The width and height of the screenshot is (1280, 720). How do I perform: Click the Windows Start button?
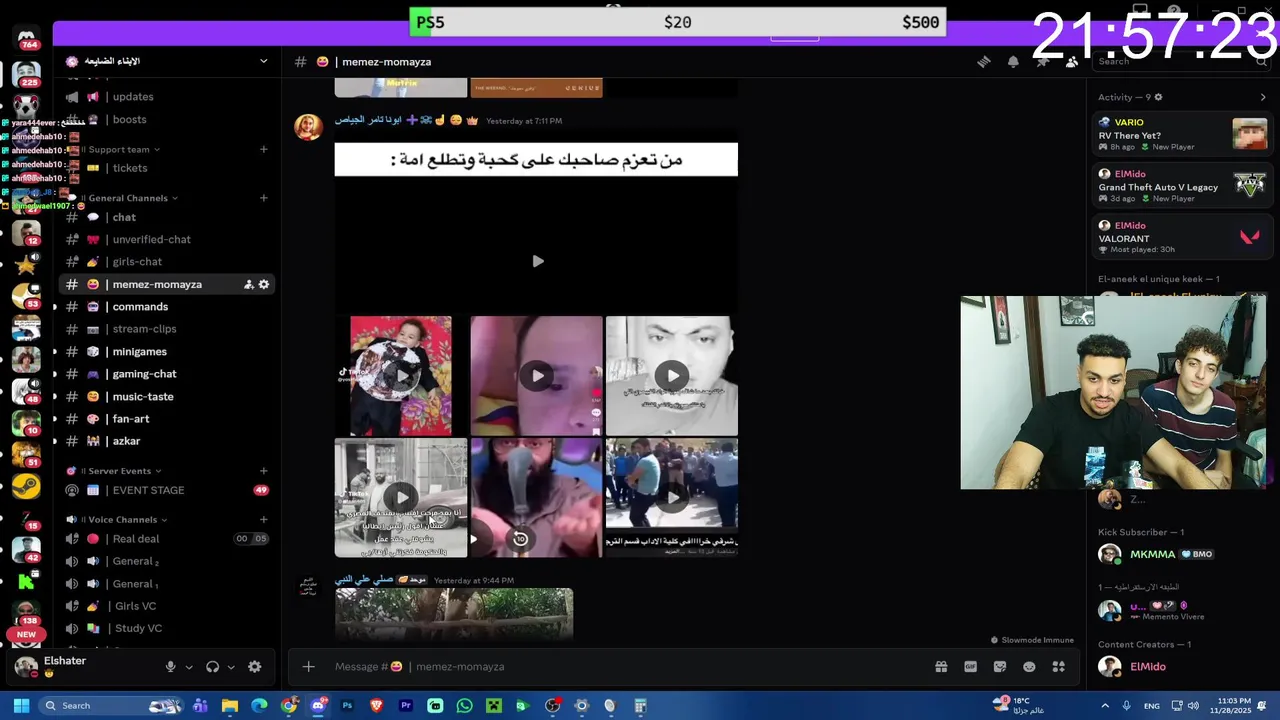click(21, 706)
